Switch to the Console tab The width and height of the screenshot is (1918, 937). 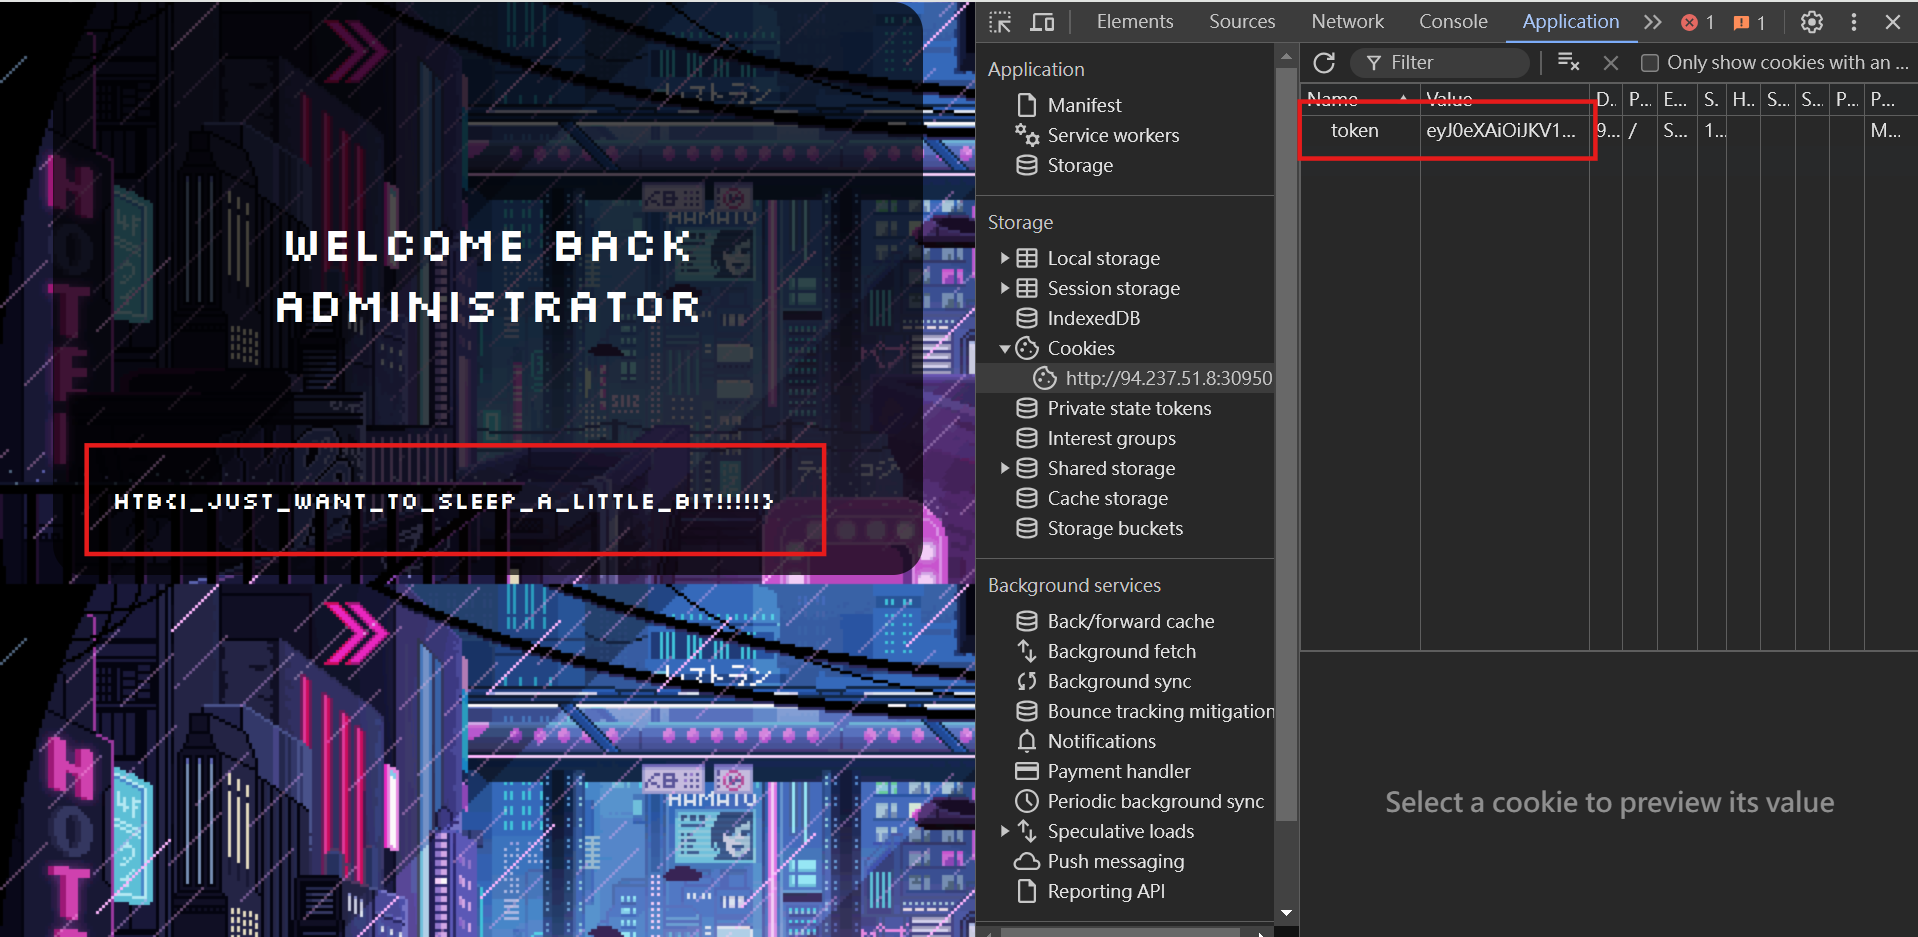coord(1453,21)
